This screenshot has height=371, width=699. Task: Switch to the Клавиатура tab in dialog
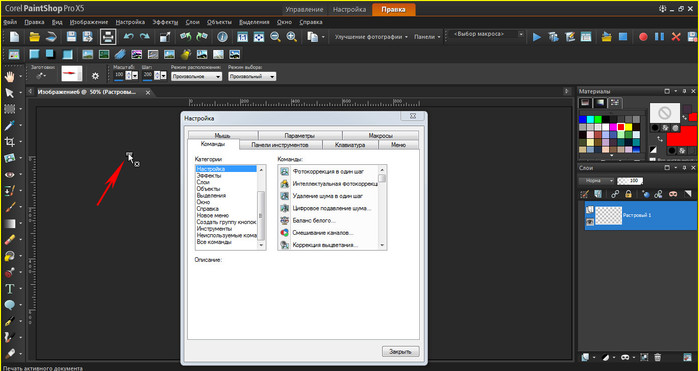pos(350,145)
